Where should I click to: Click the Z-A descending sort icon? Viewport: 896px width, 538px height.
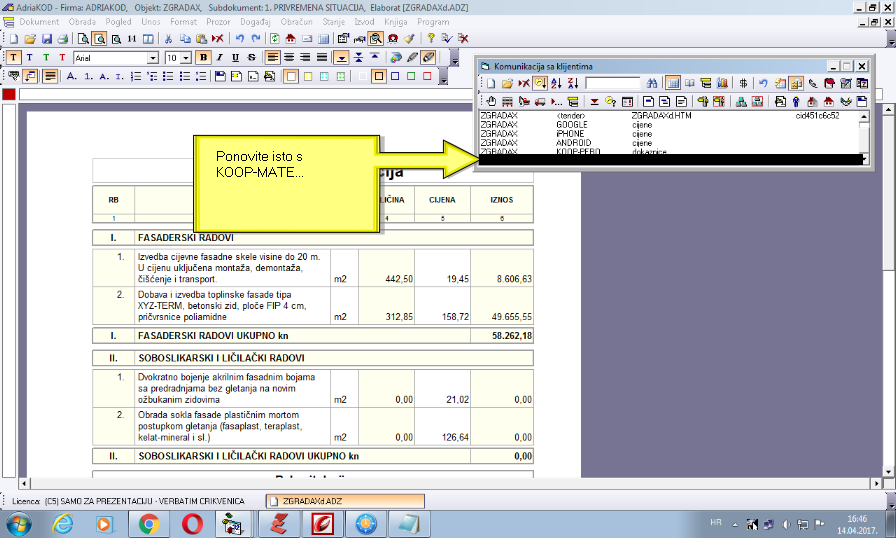[573, 83]
